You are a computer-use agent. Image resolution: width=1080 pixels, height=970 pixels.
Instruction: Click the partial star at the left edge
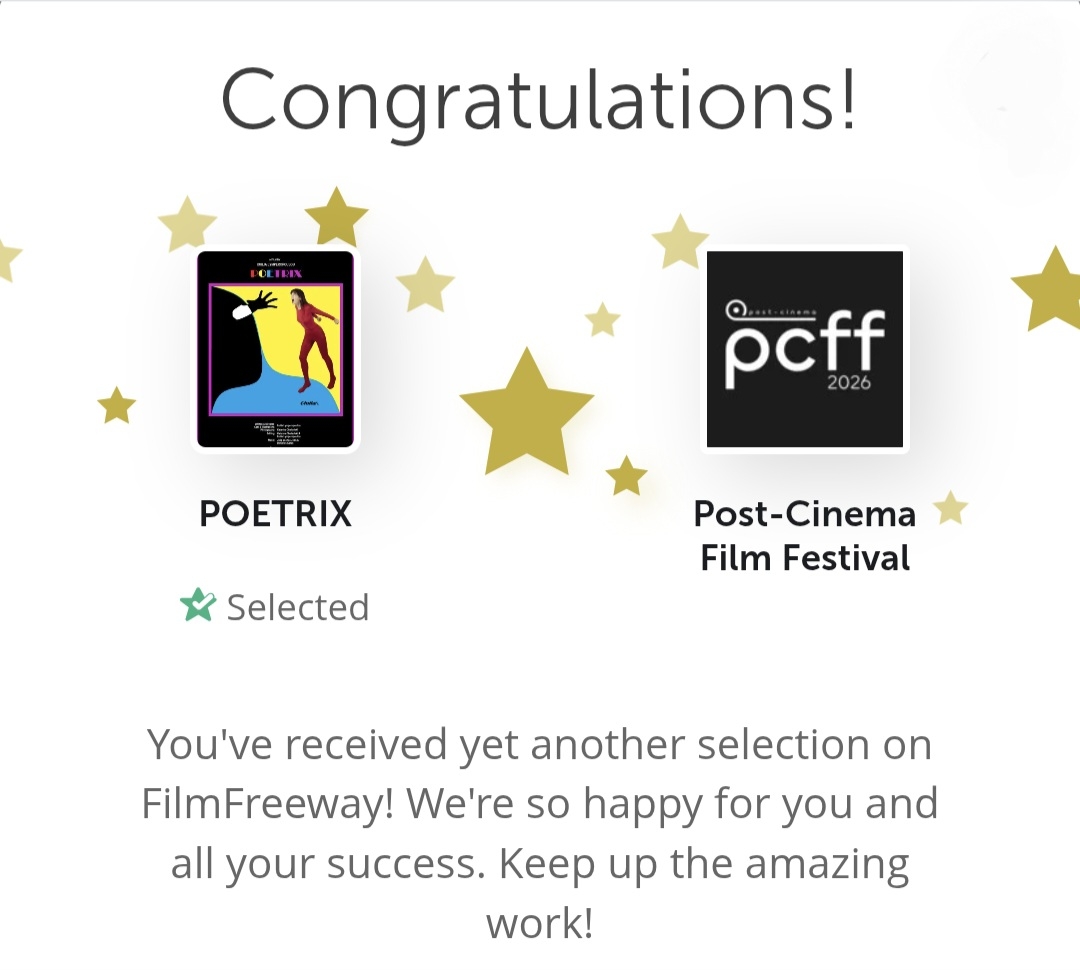coord(6,259)
